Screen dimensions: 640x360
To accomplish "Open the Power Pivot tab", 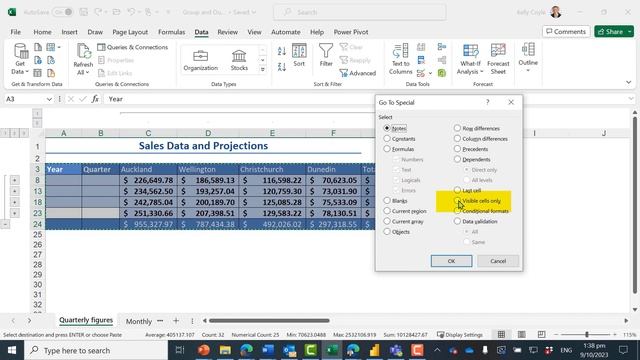I will pyautogui.click(x=351, y=32).
